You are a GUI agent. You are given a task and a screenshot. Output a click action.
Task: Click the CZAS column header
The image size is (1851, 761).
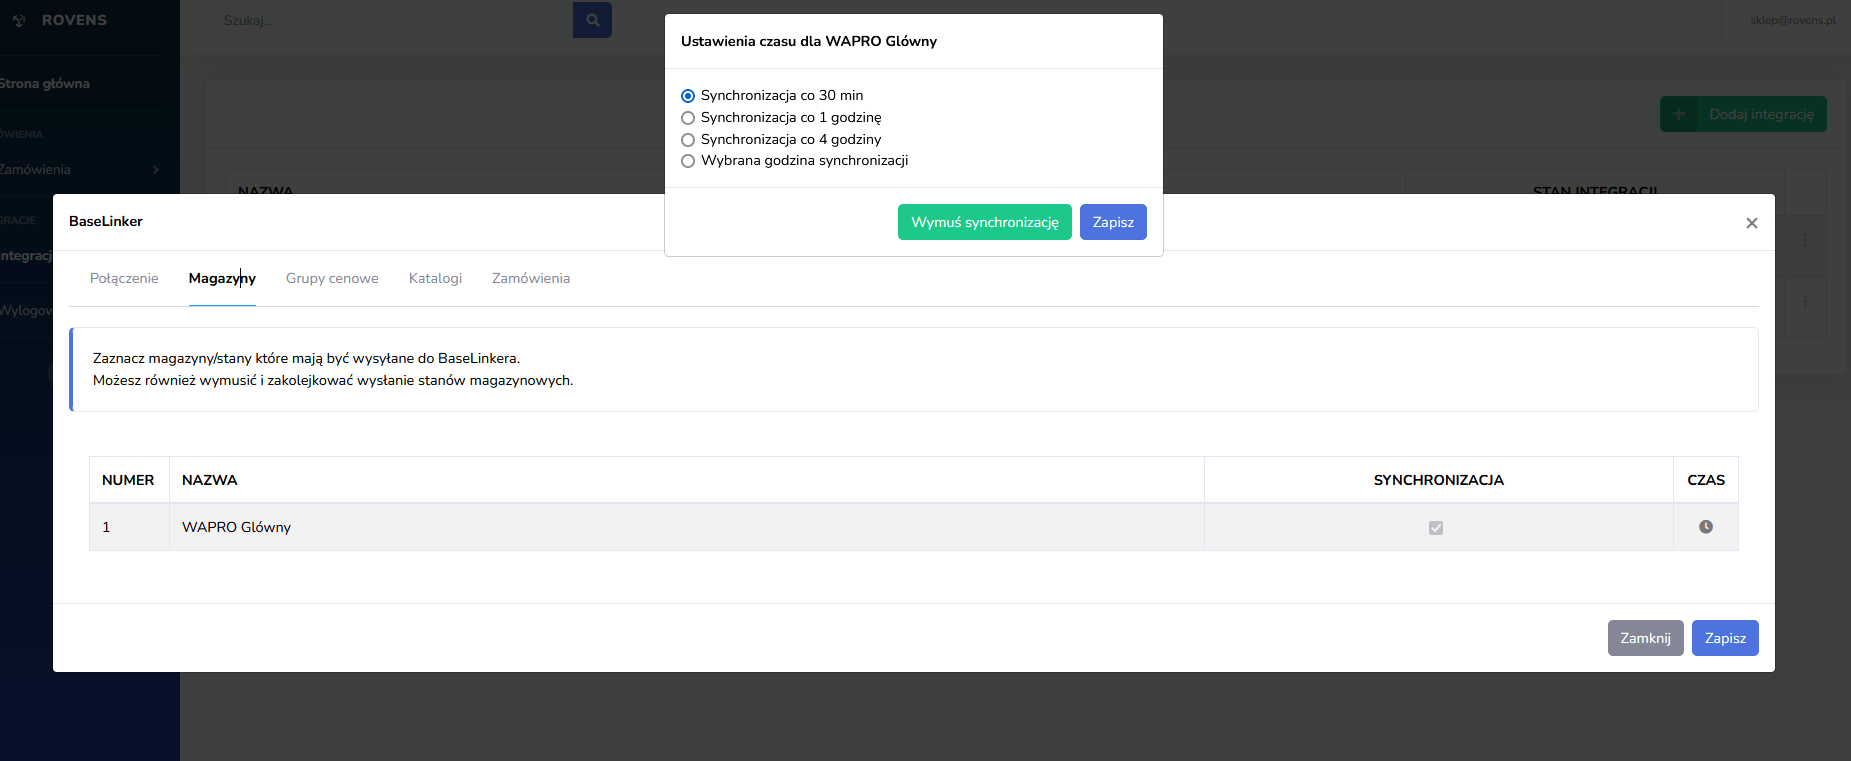coord(1706,480)
